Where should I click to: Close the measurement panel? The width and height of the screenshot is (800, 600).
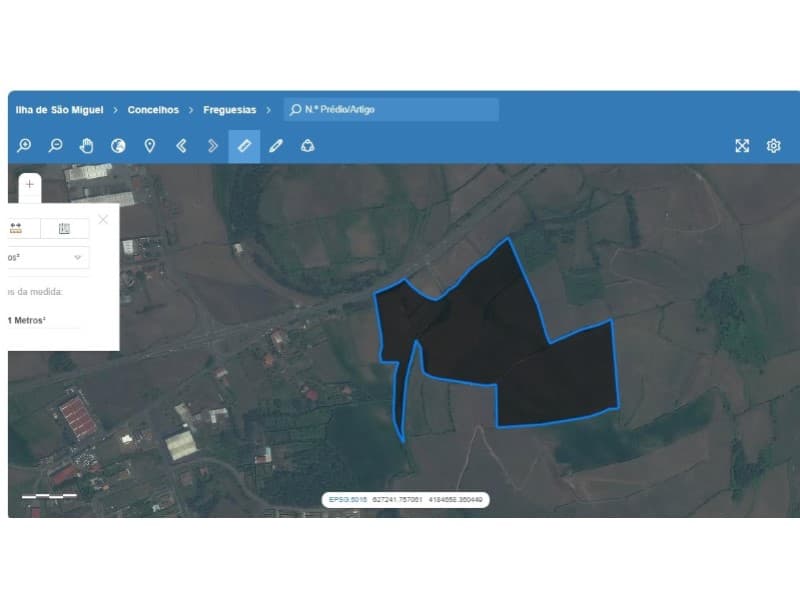[103, 219]
